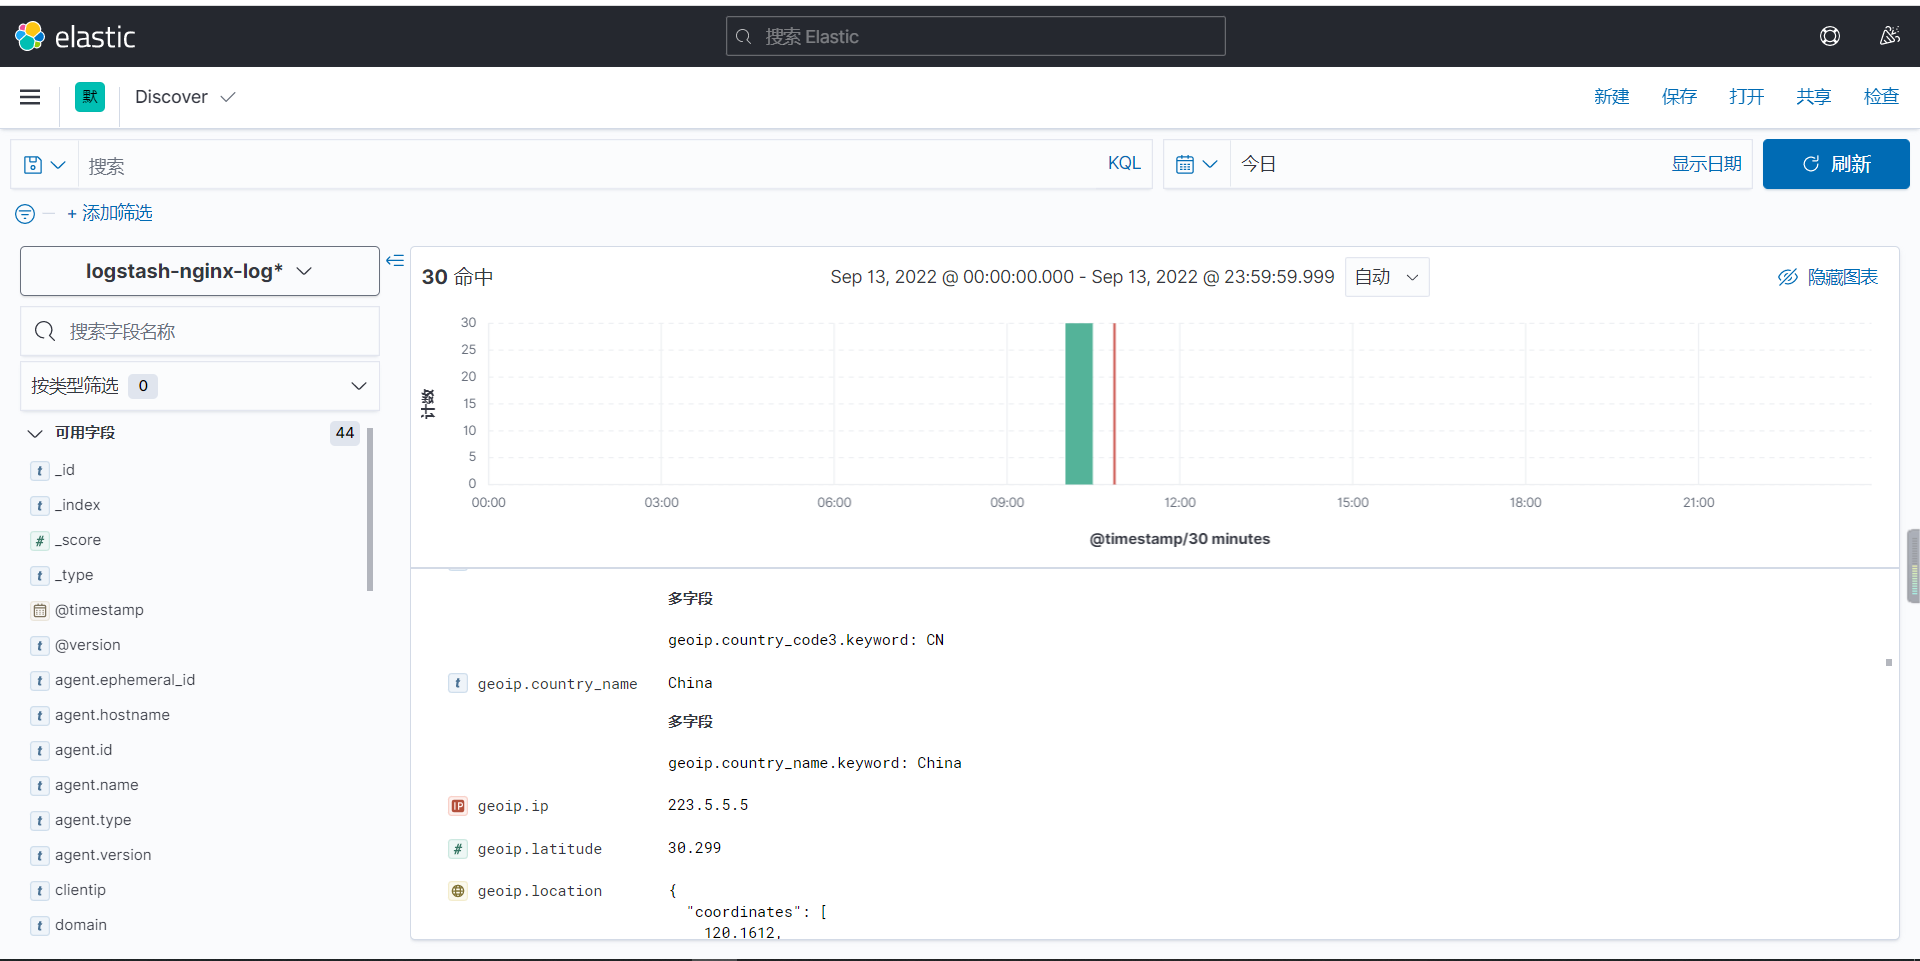The image size is (1920, 961).
Task: Click 保存 in the top menu
Action: pos(1679,97)
